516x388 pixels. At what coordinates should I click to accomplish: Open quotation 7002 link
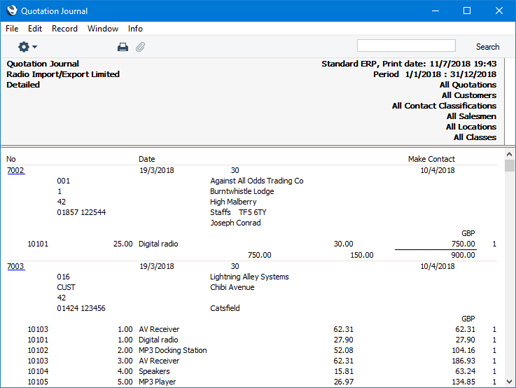point(16,170)
